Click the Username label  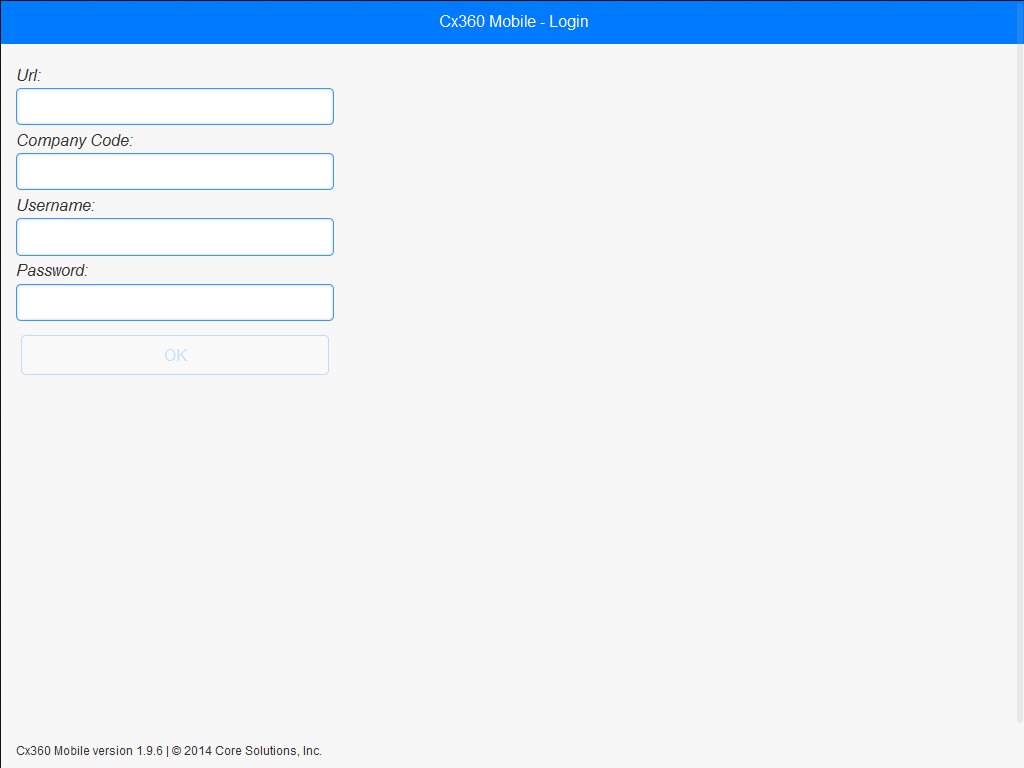56,205
